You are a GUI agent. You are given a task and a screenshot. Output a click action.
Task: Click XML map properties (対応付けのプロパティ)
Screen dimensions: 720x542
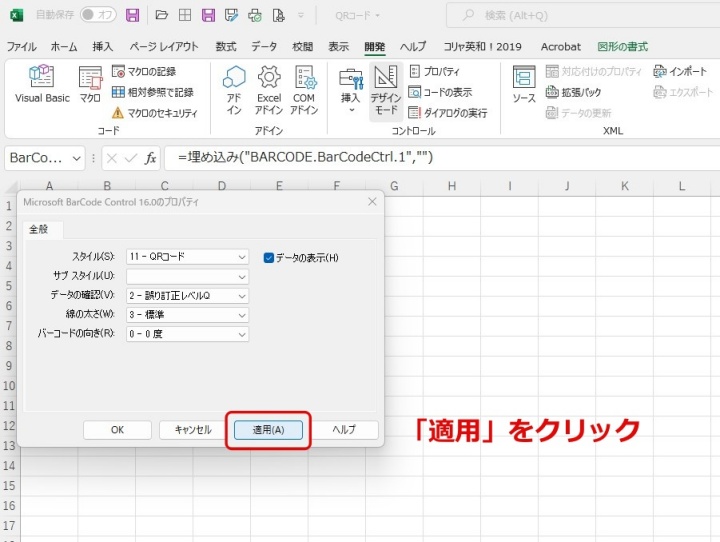point(593,72)
